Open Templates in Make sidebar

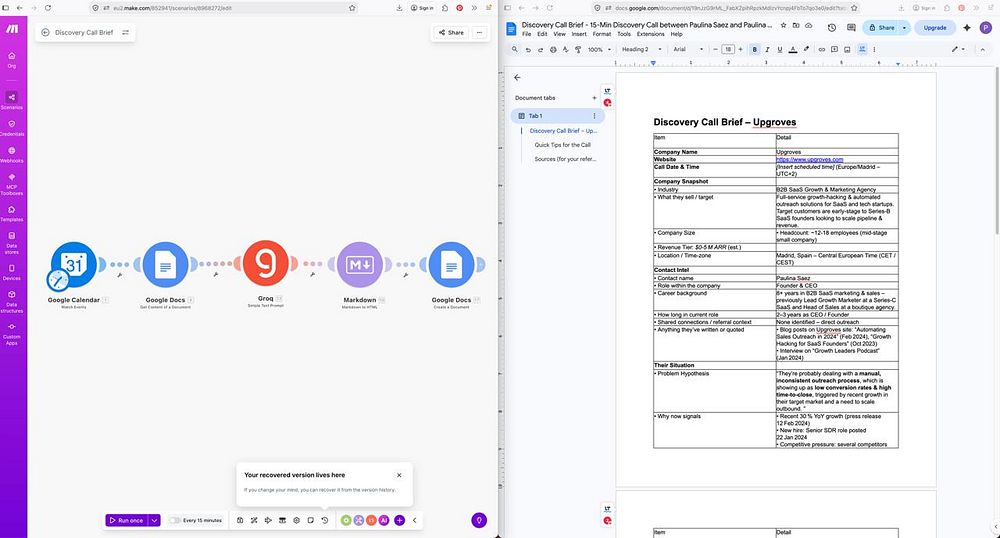coord(11,213)
